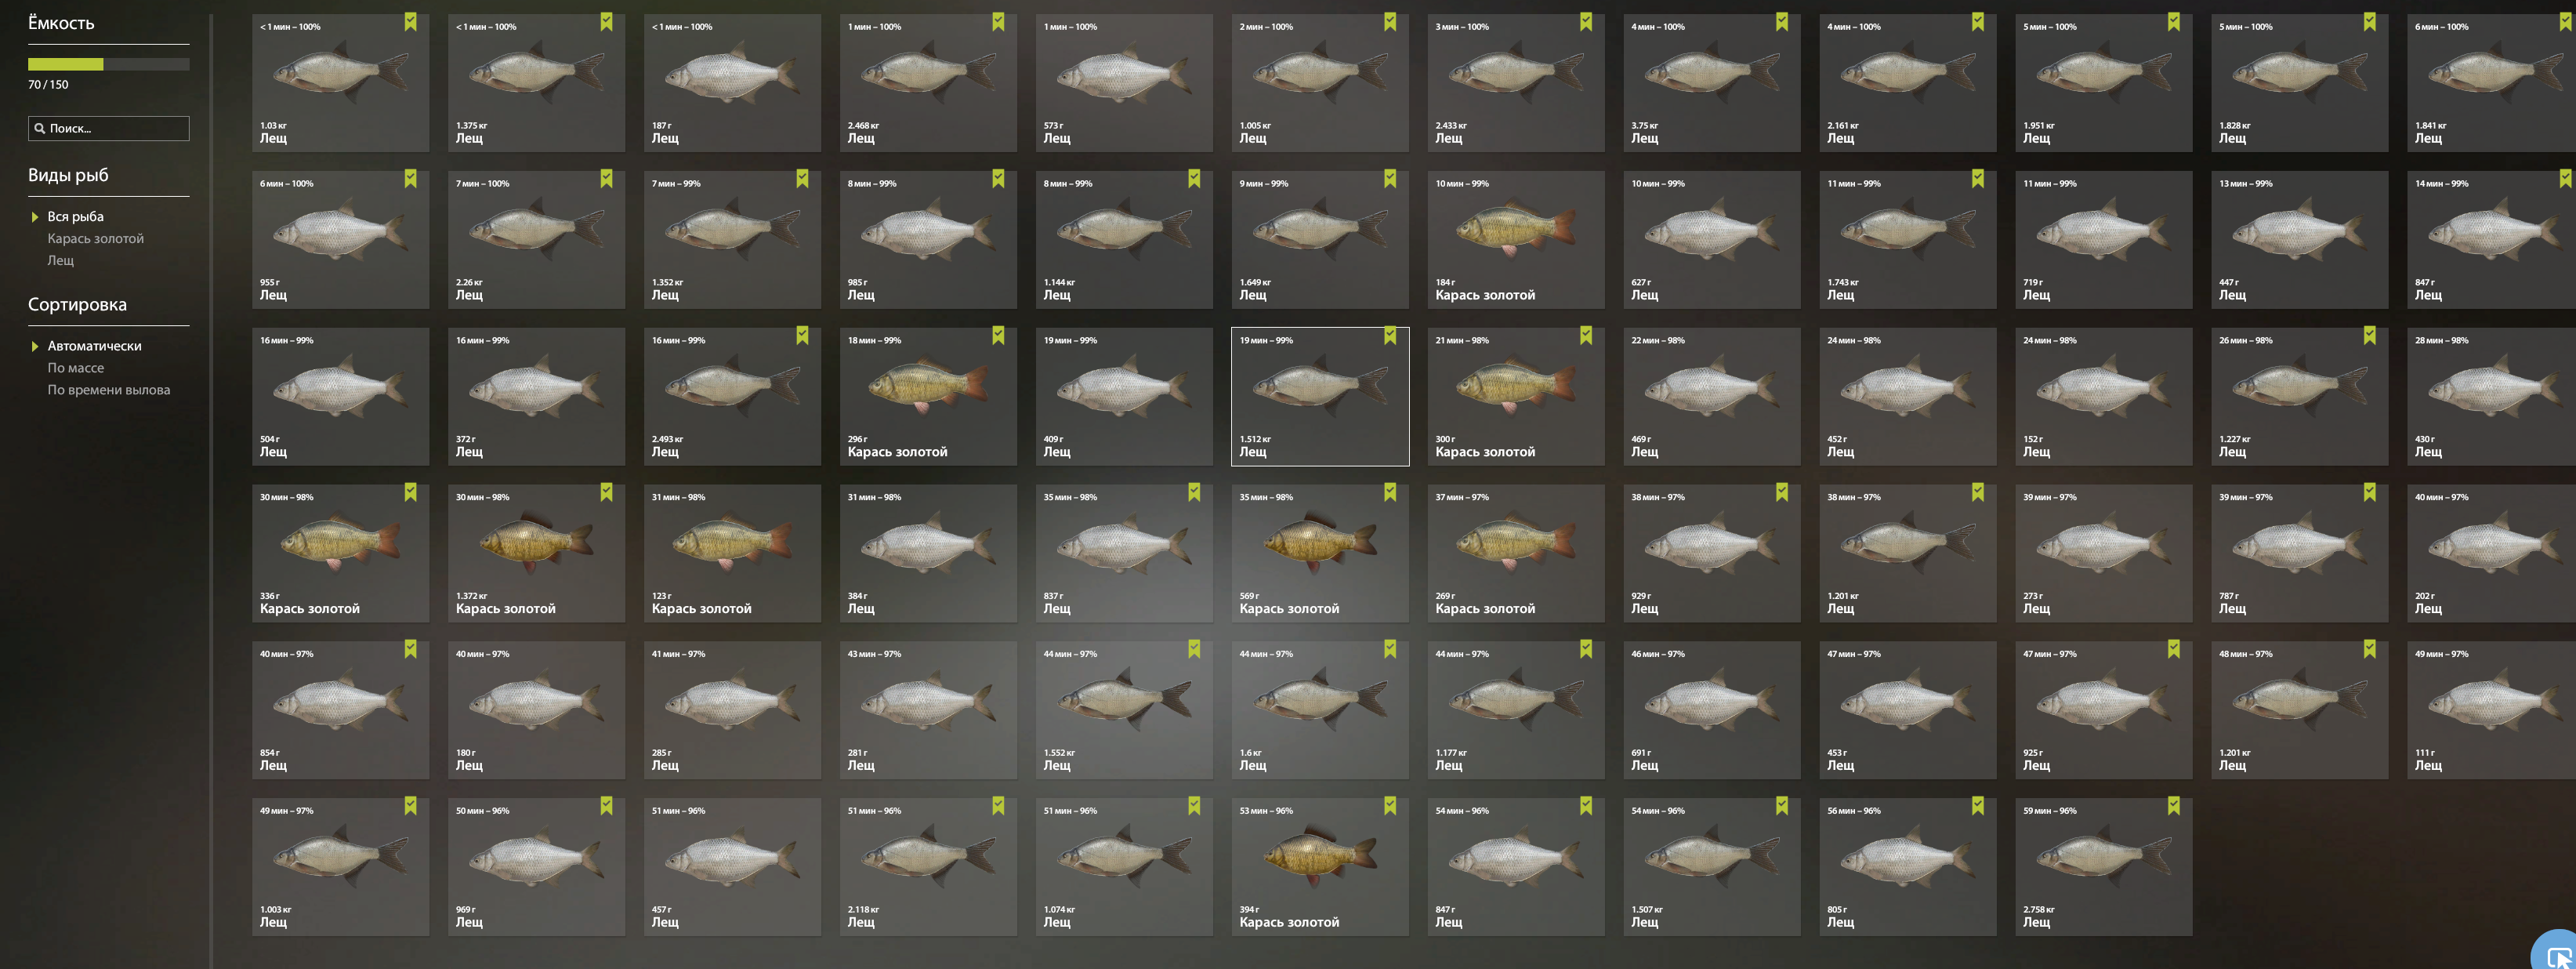Choose sorting По массе

(76, 368)
